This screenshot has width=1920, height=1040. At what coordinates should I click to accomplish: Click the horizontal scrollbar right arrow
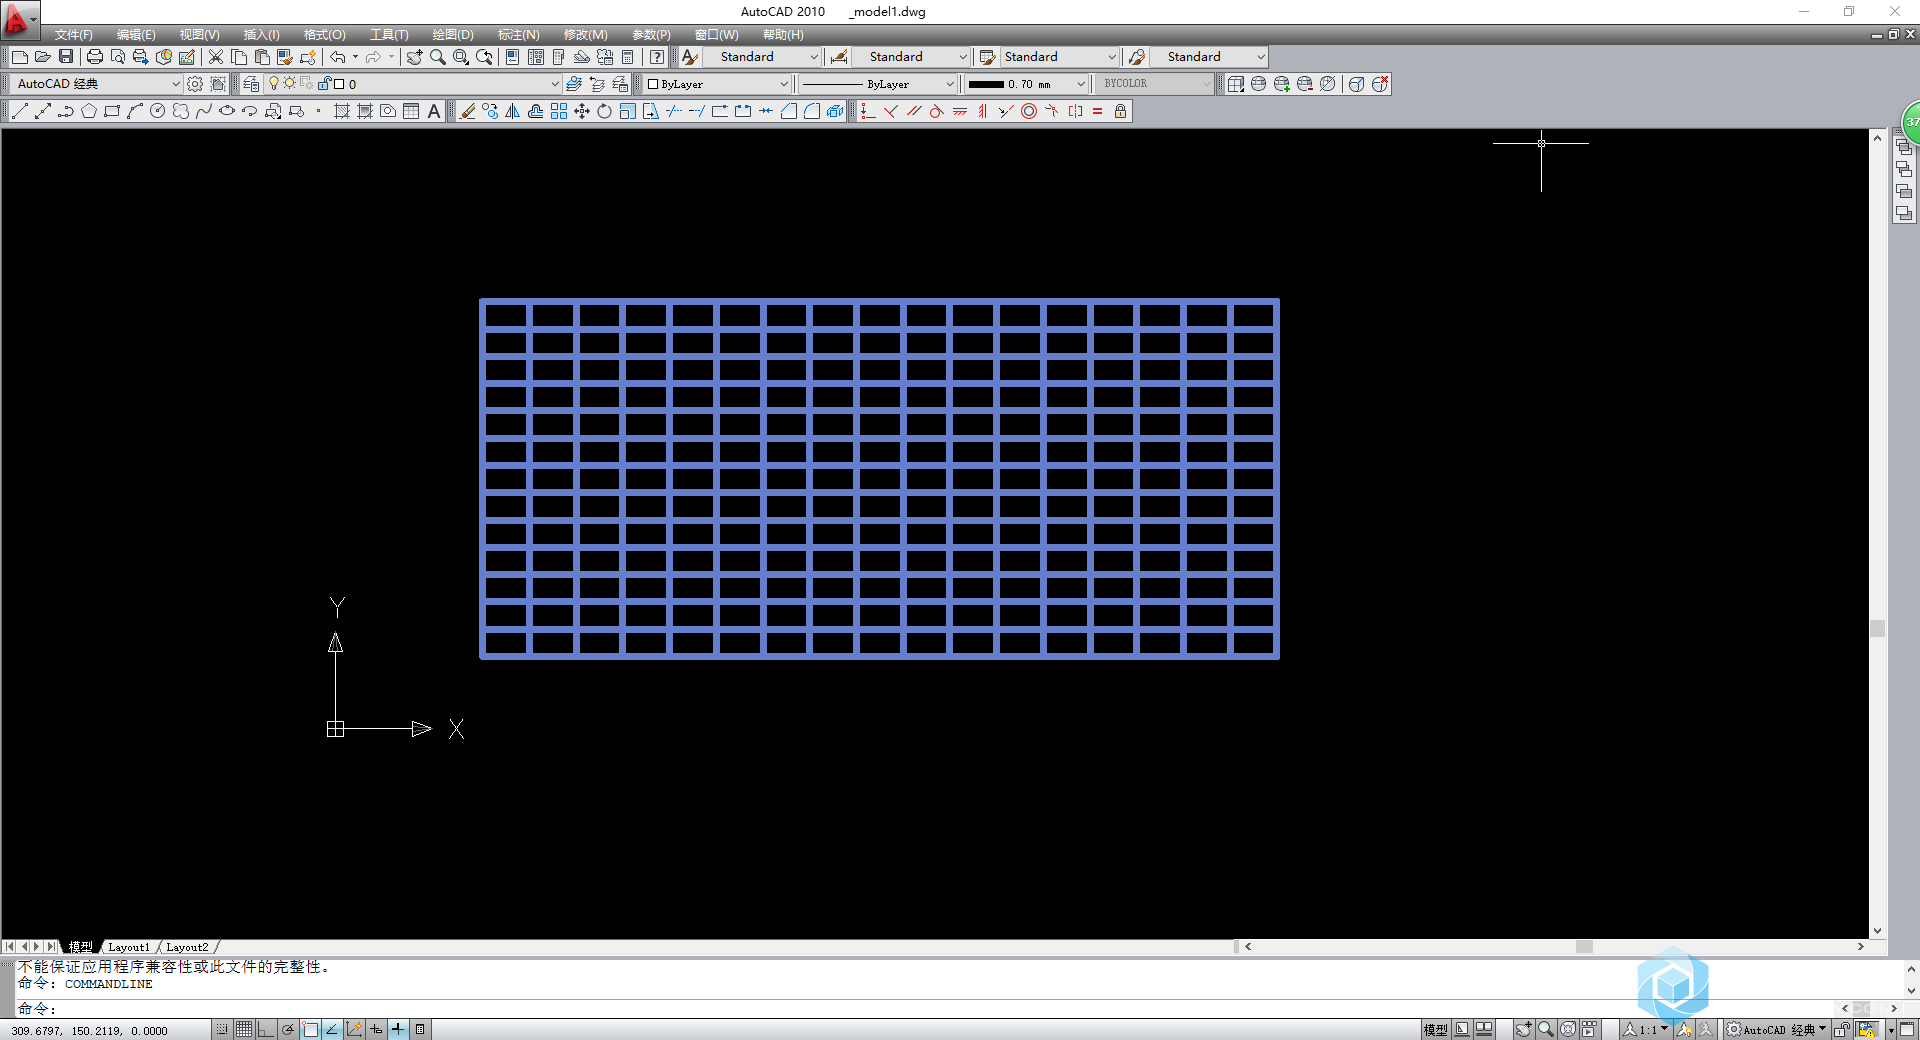(1861, 947)
